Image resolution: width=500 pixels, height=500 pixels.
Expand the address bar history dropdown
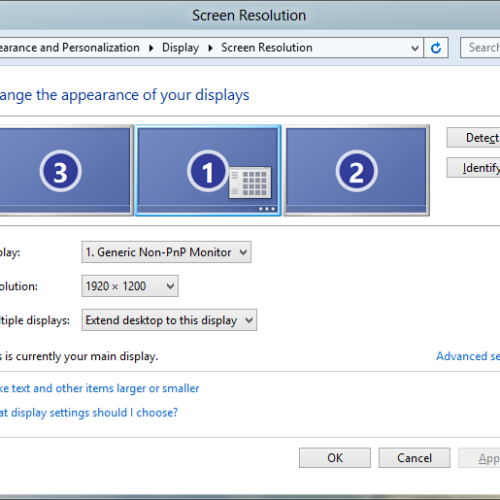[415, 48]
